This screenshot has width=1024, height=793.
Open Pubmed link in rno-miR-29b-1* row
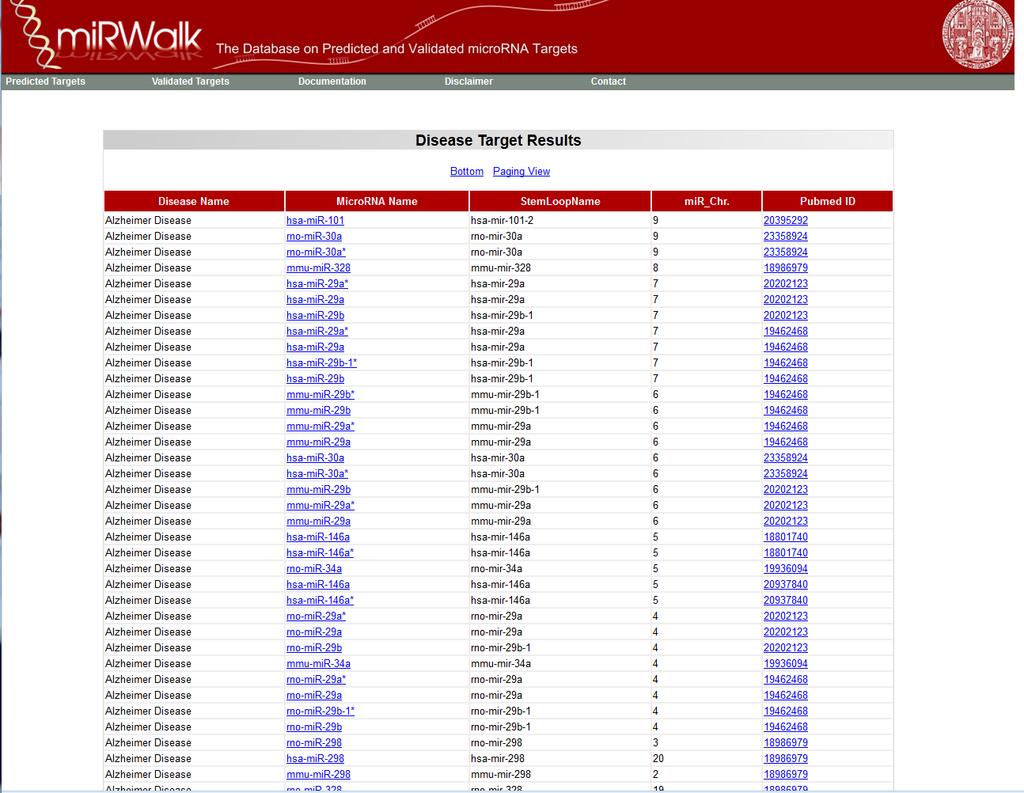click(786, 711)
